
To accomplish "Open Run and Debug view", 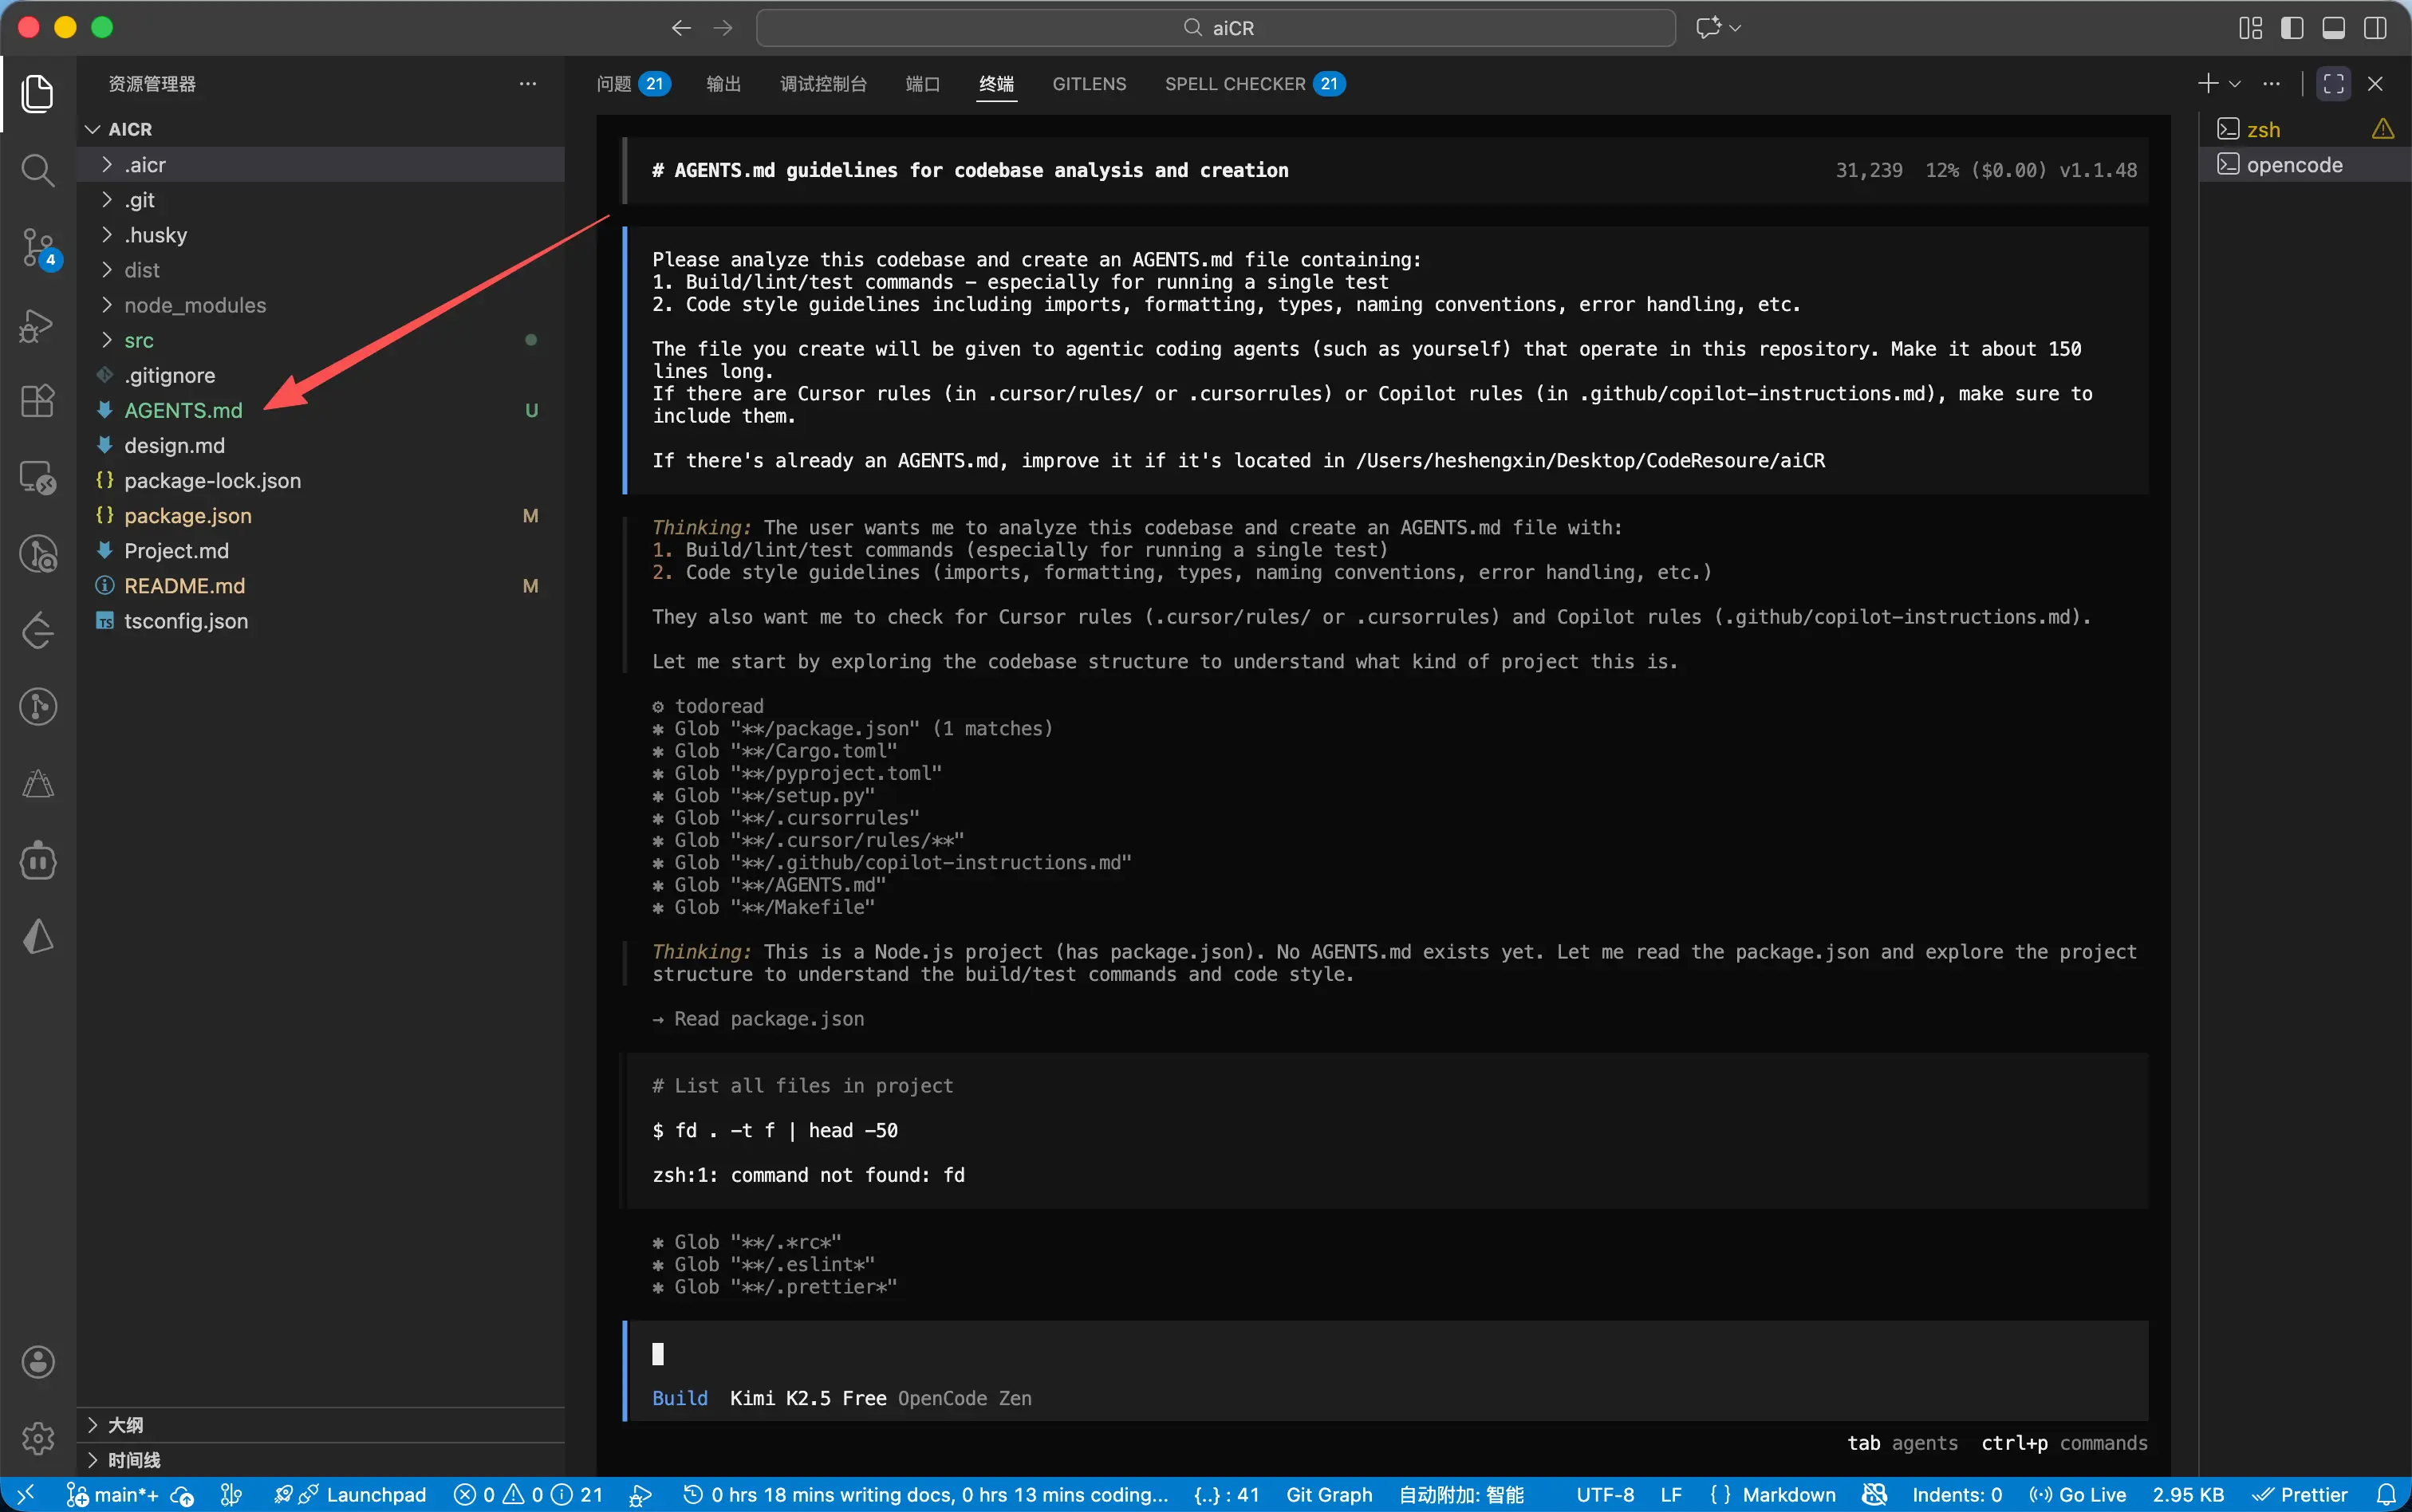I will pos(37,325).
